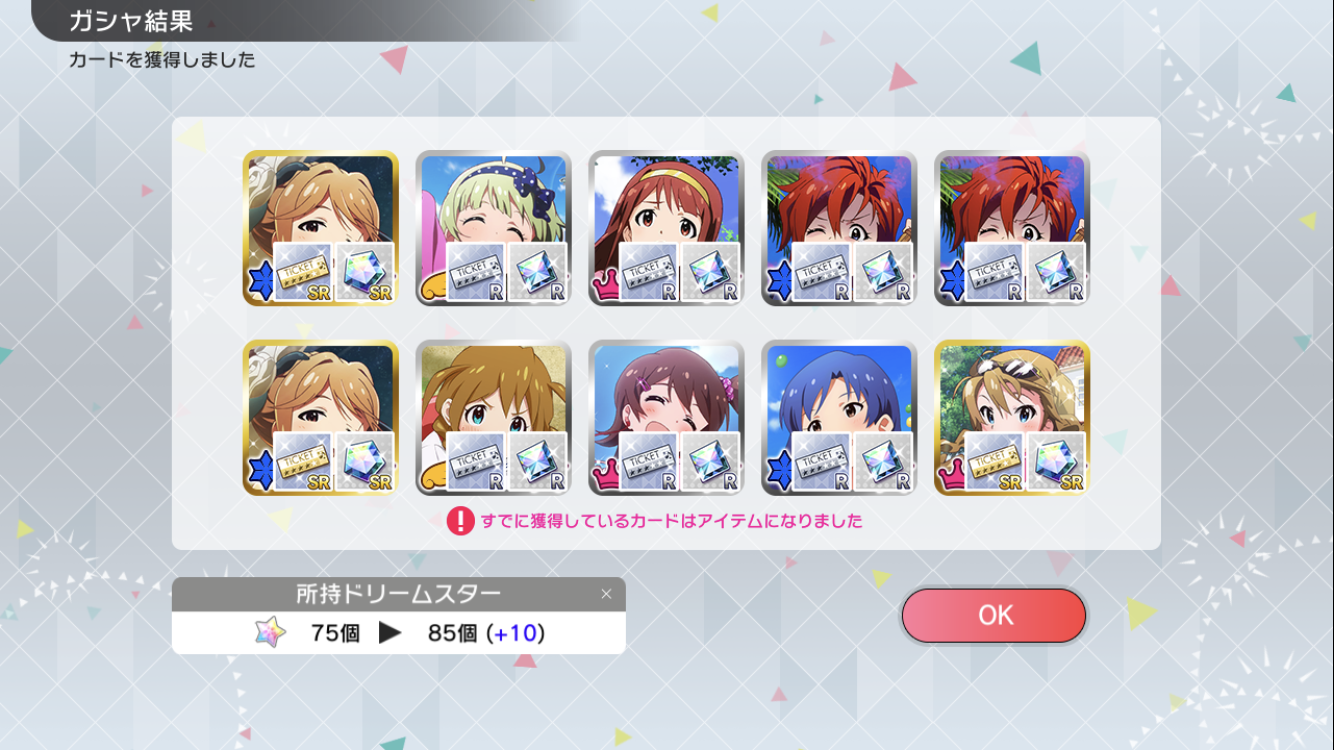The image size is (1334, 750).
Task: Tap the silver R ticket on the green-haired card
Action: [x=476, y=272]
